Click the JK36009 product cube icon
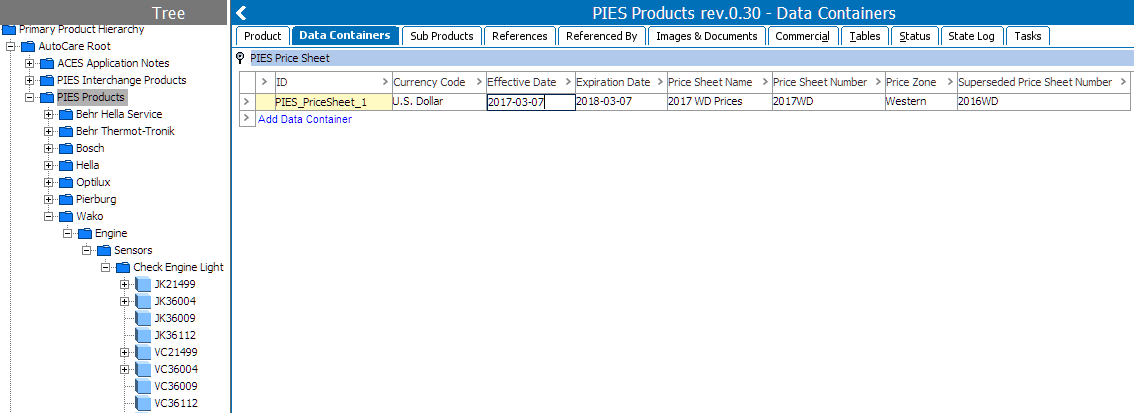 pyautogui.click(x=142, y=318)
